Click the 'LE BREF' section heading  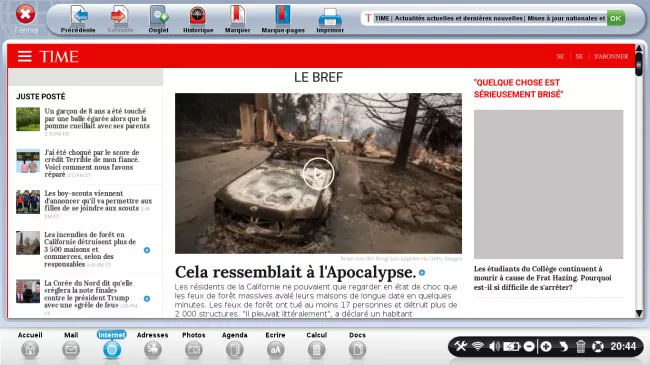point(318,77)
